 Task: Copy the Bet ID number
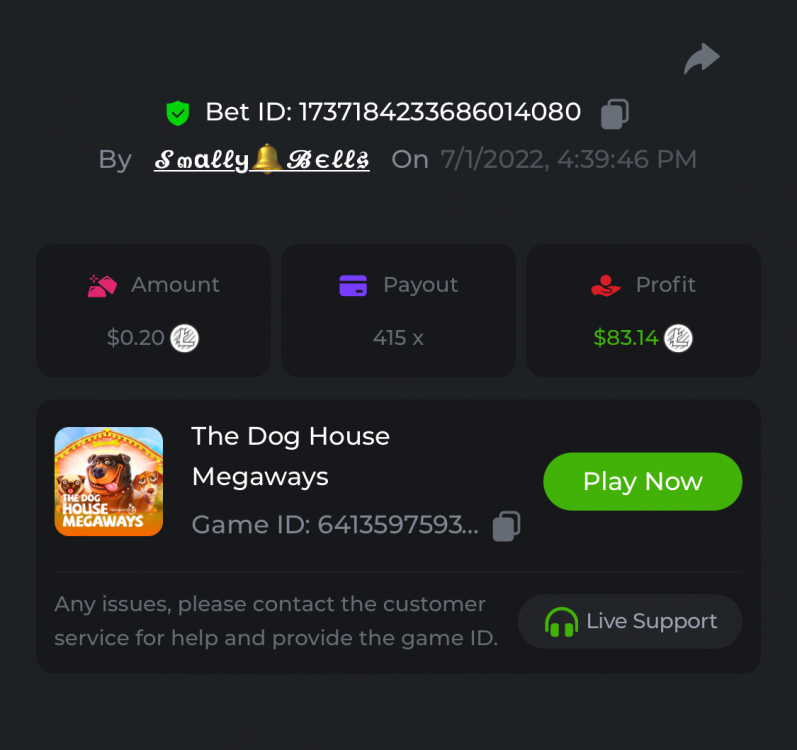click(x=614, y=114)
